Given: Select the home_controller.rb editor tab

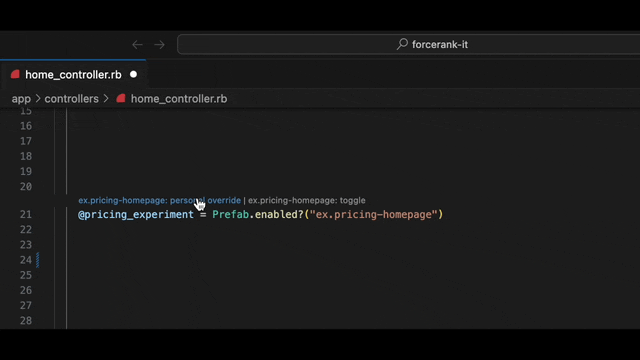Looking at the screenshot, I should coord(73,75).
